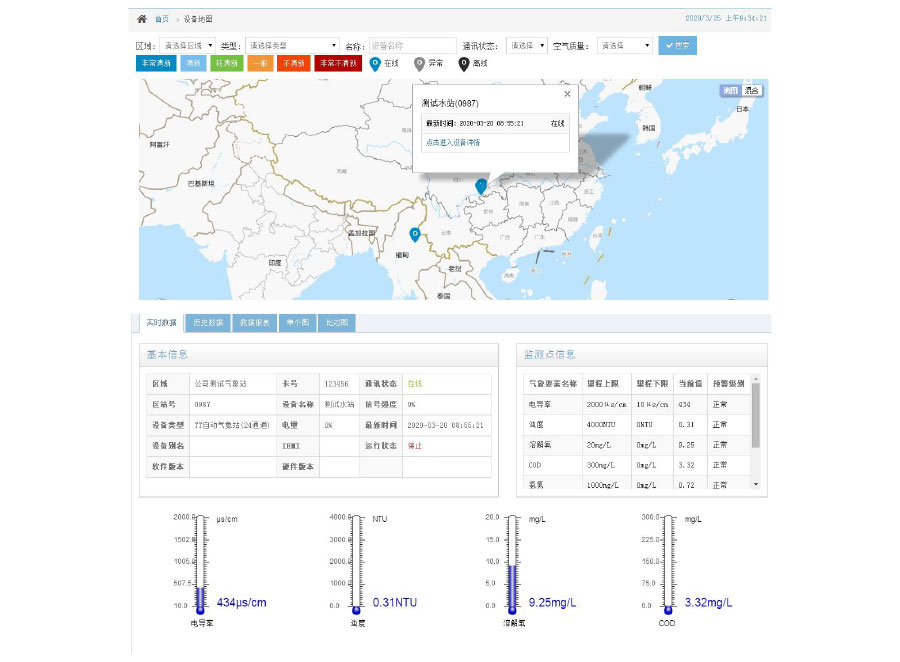
Task: Select the blue station marker near Myanmar
Action: point(414,234)
